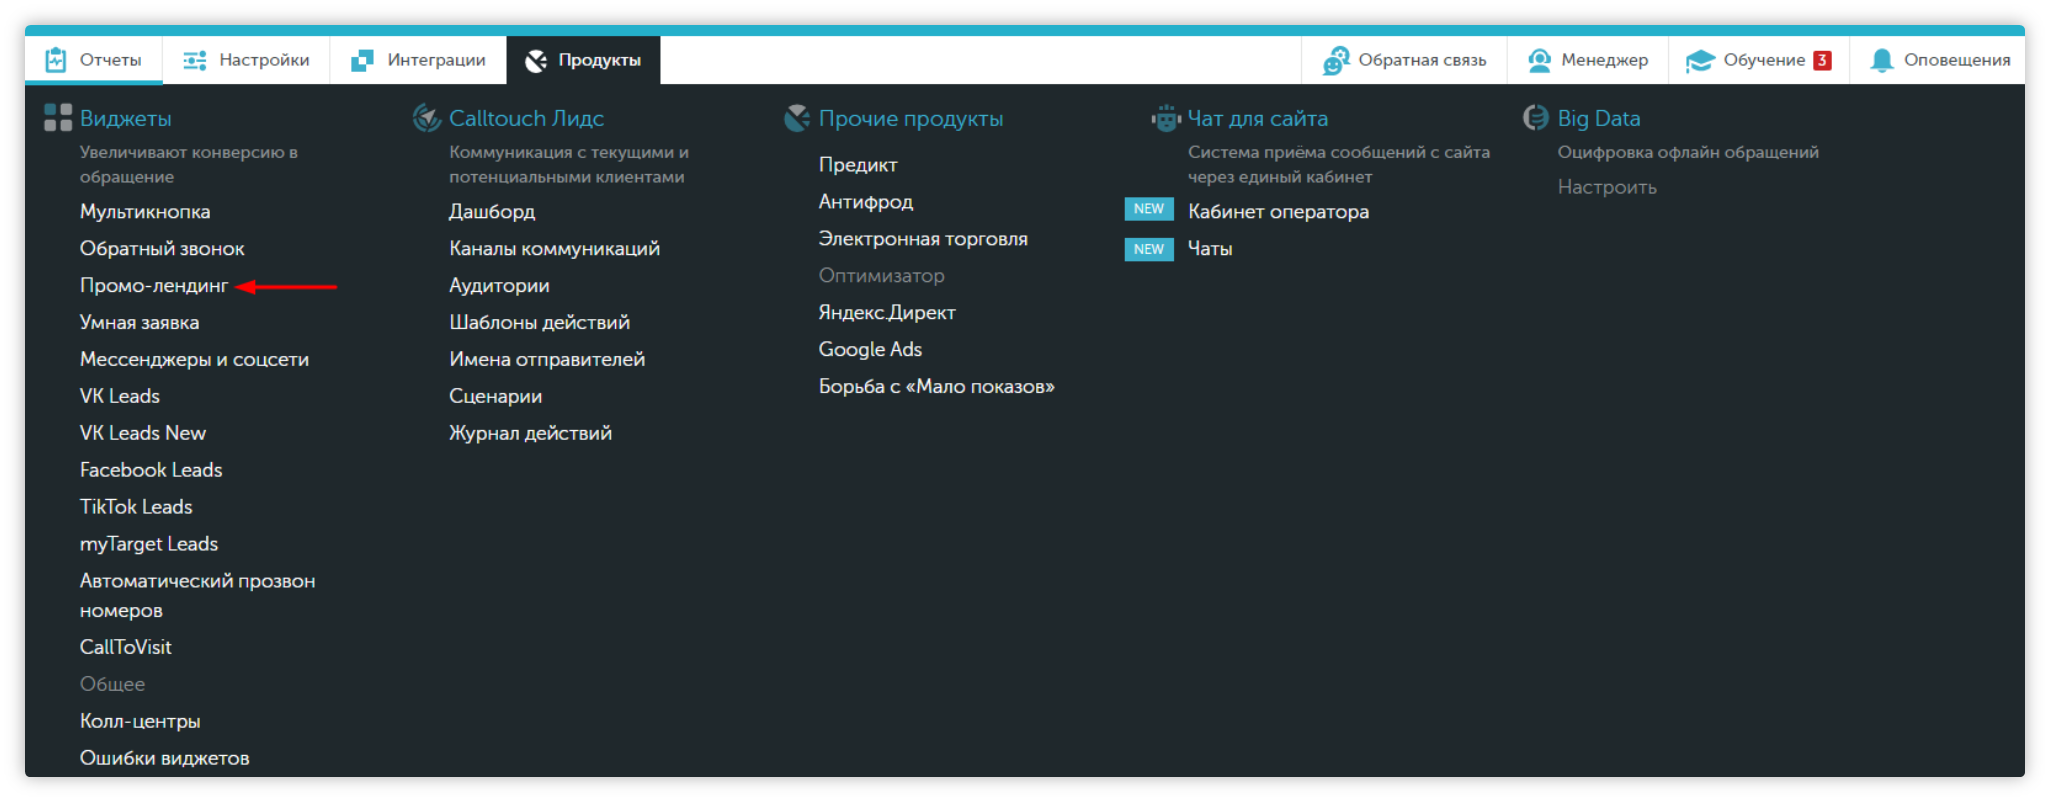Open Каналы коммуникаций link

554,248
